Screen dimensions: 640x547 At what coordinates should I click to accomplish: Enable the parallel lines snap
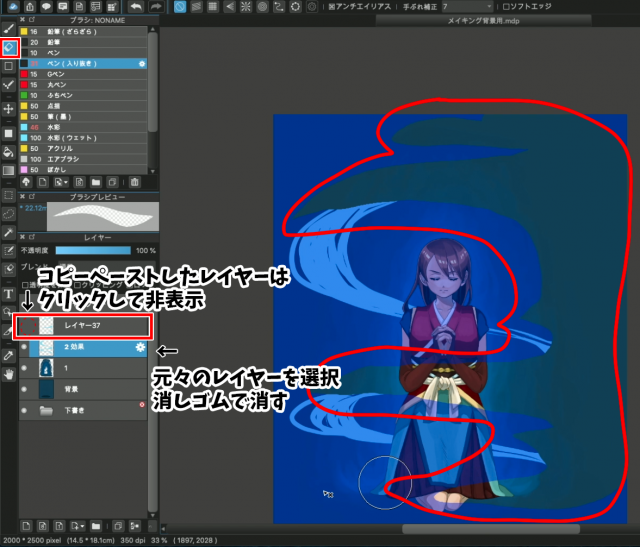(x=196, y=7)
